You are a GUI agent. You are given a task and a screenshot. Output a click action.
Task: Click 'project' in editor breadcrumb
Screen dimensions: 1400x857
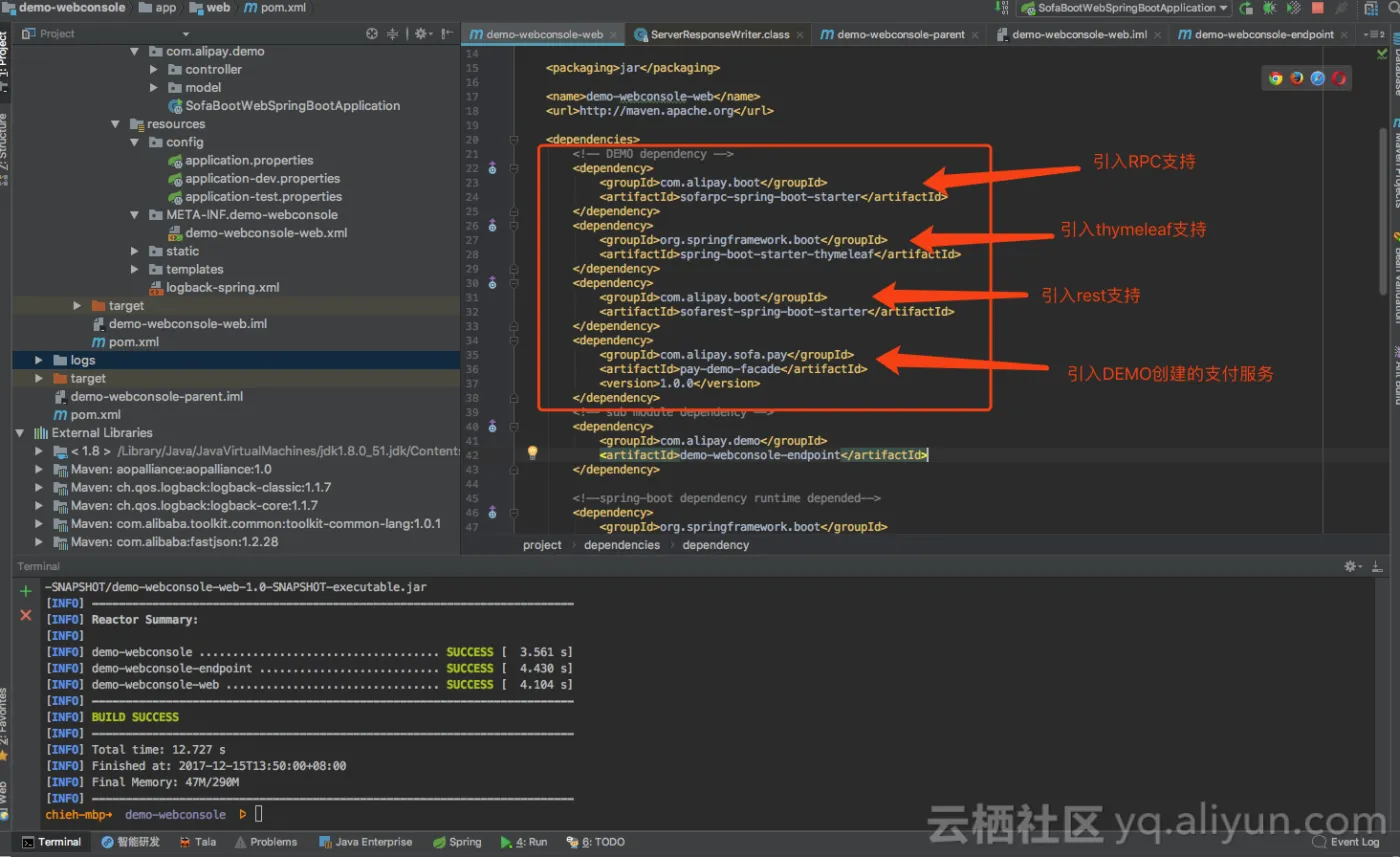pos(543,545)
